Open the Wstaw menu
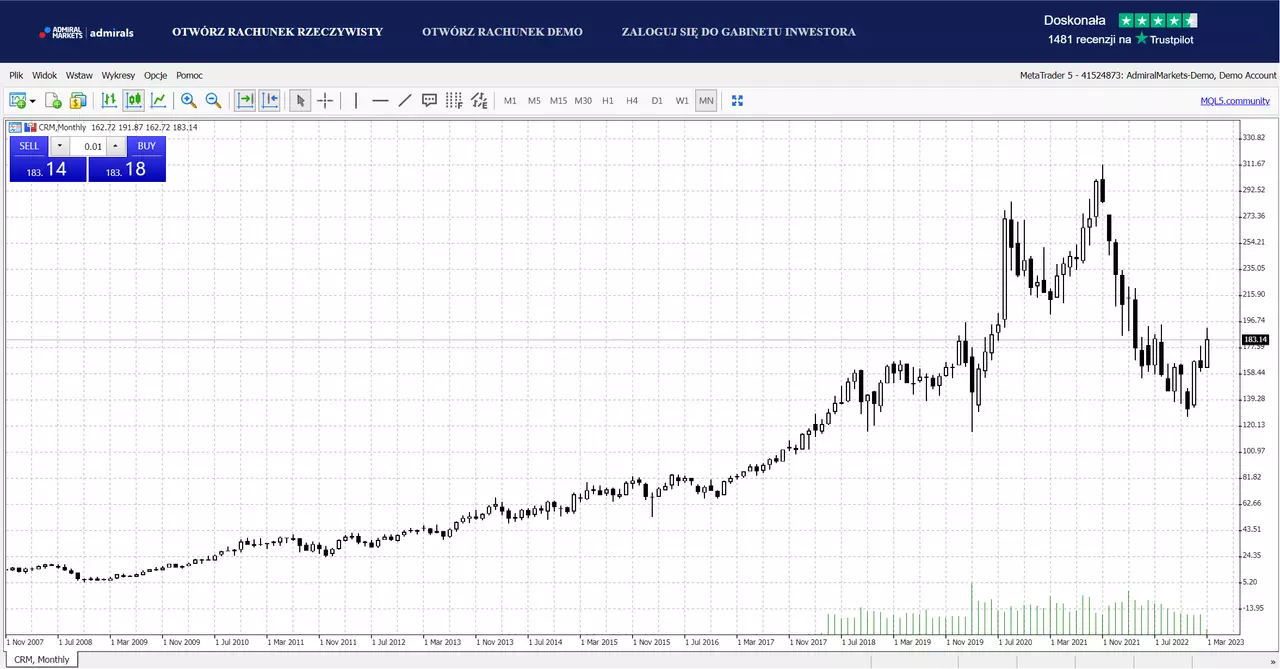This screenshot has width=1280, height=669. (79, 75)
